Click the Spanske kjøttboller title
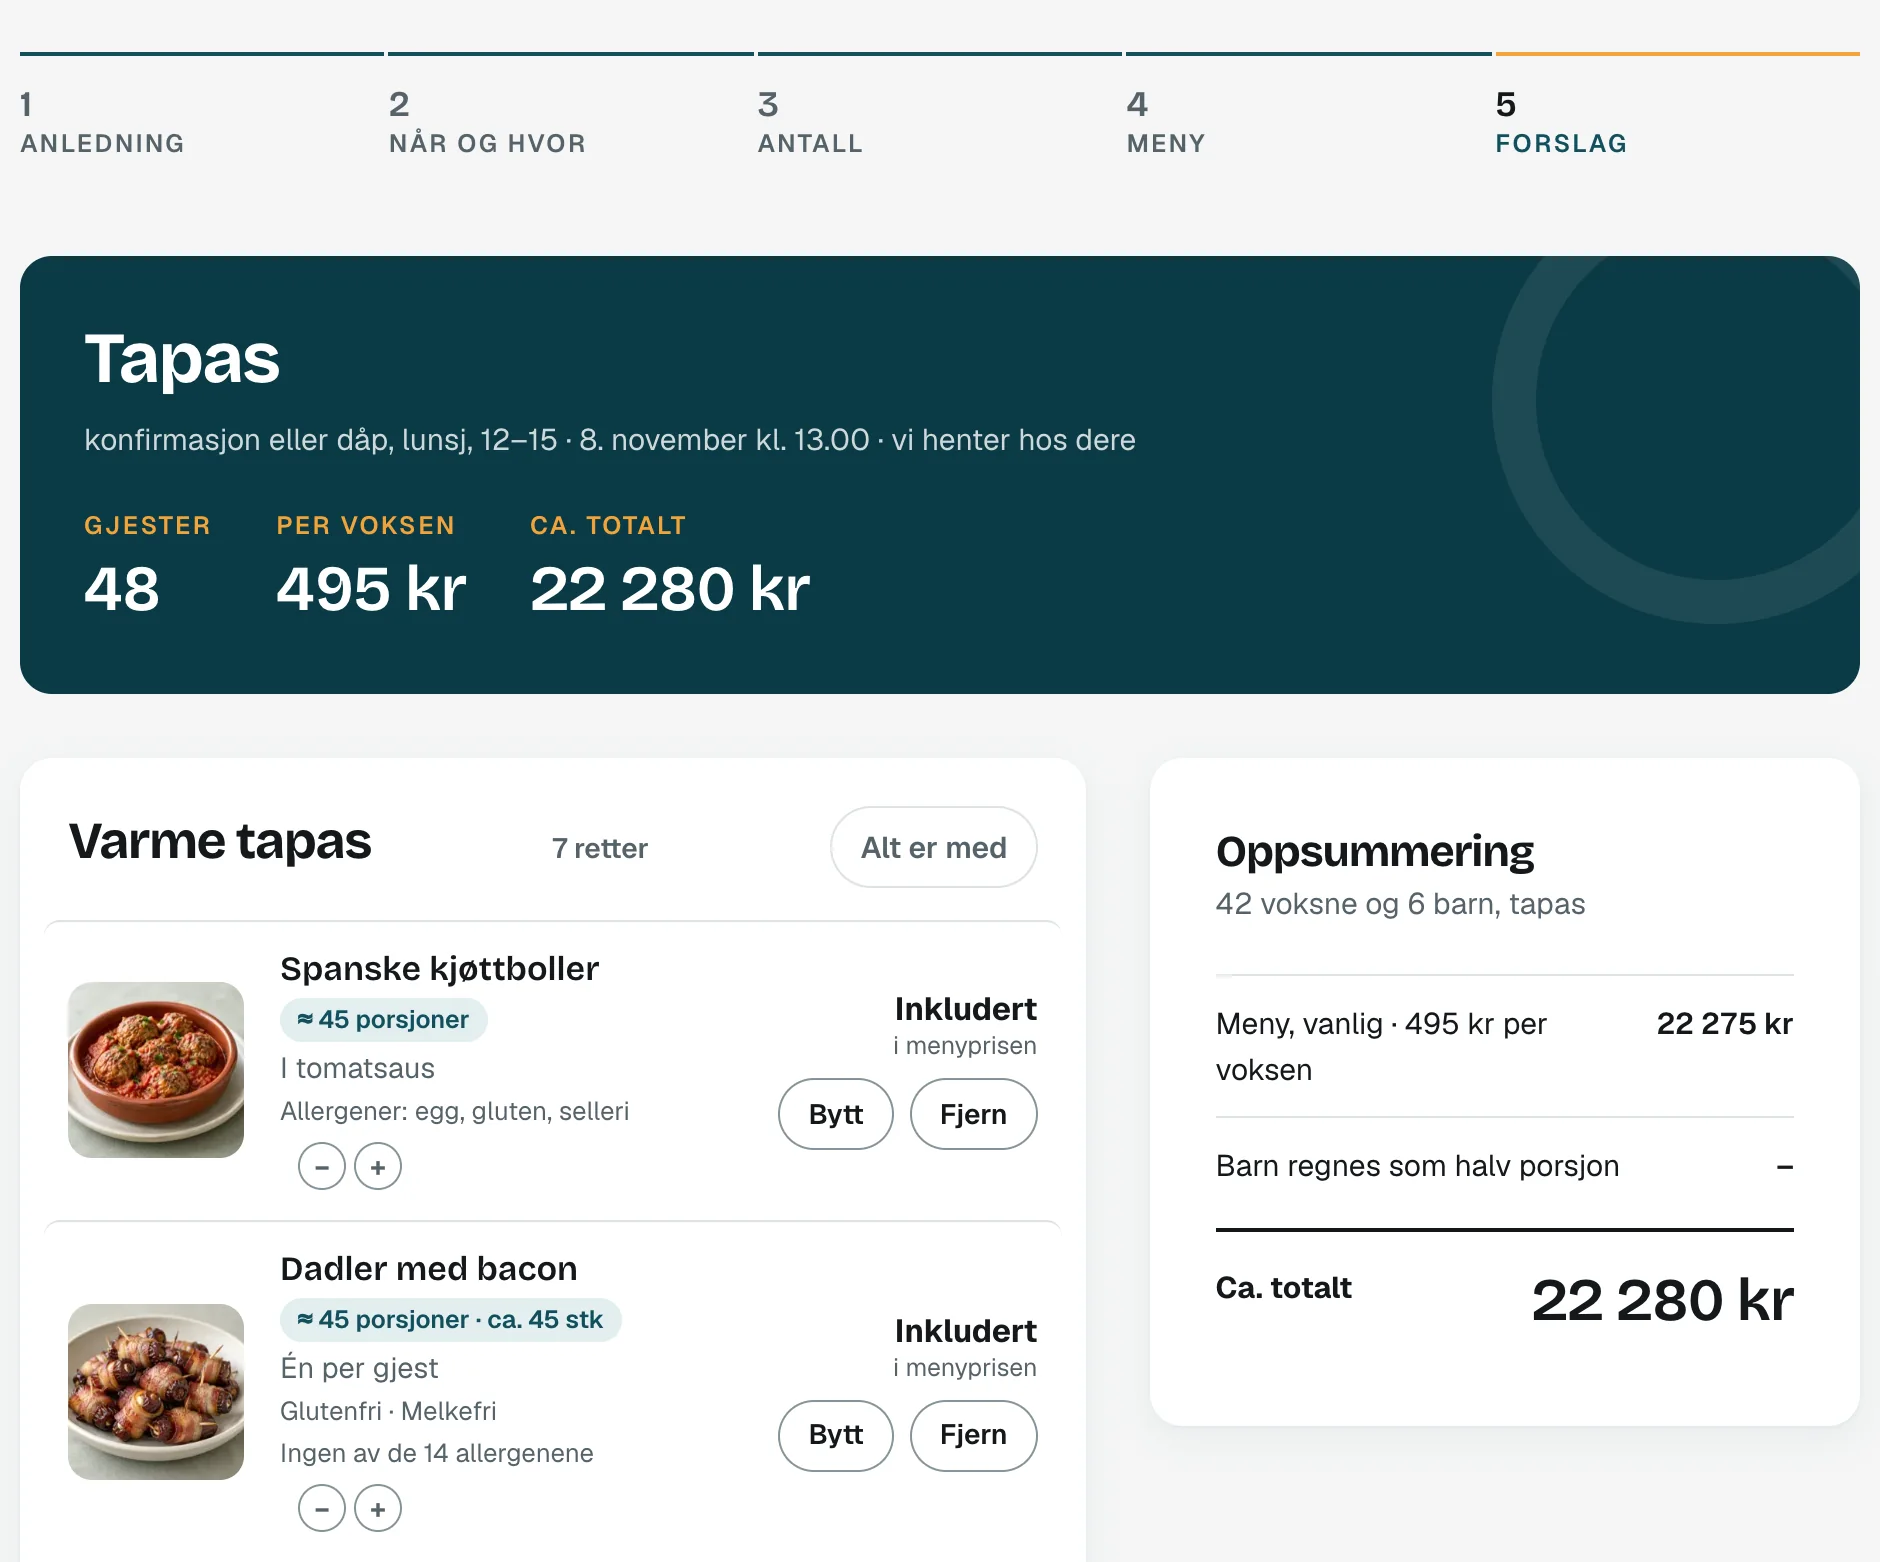The width and height of the screenshot is (1880, 1562). coord(439,968)
